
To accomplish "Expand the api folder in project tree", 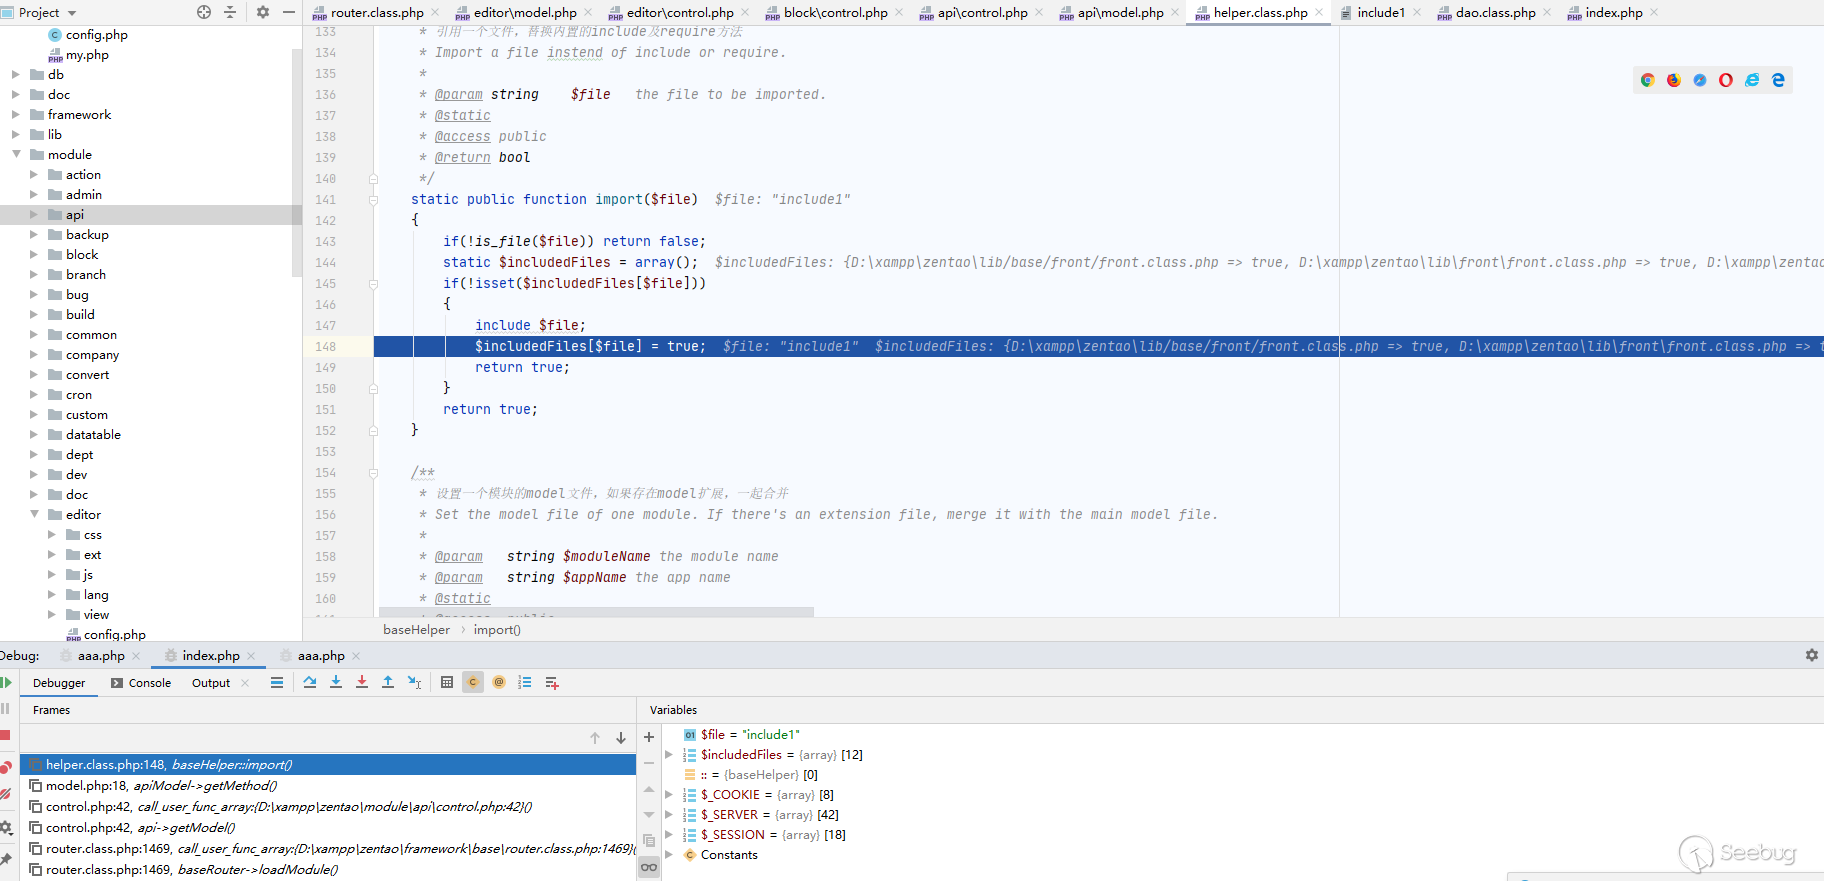I will pos(34,215).
